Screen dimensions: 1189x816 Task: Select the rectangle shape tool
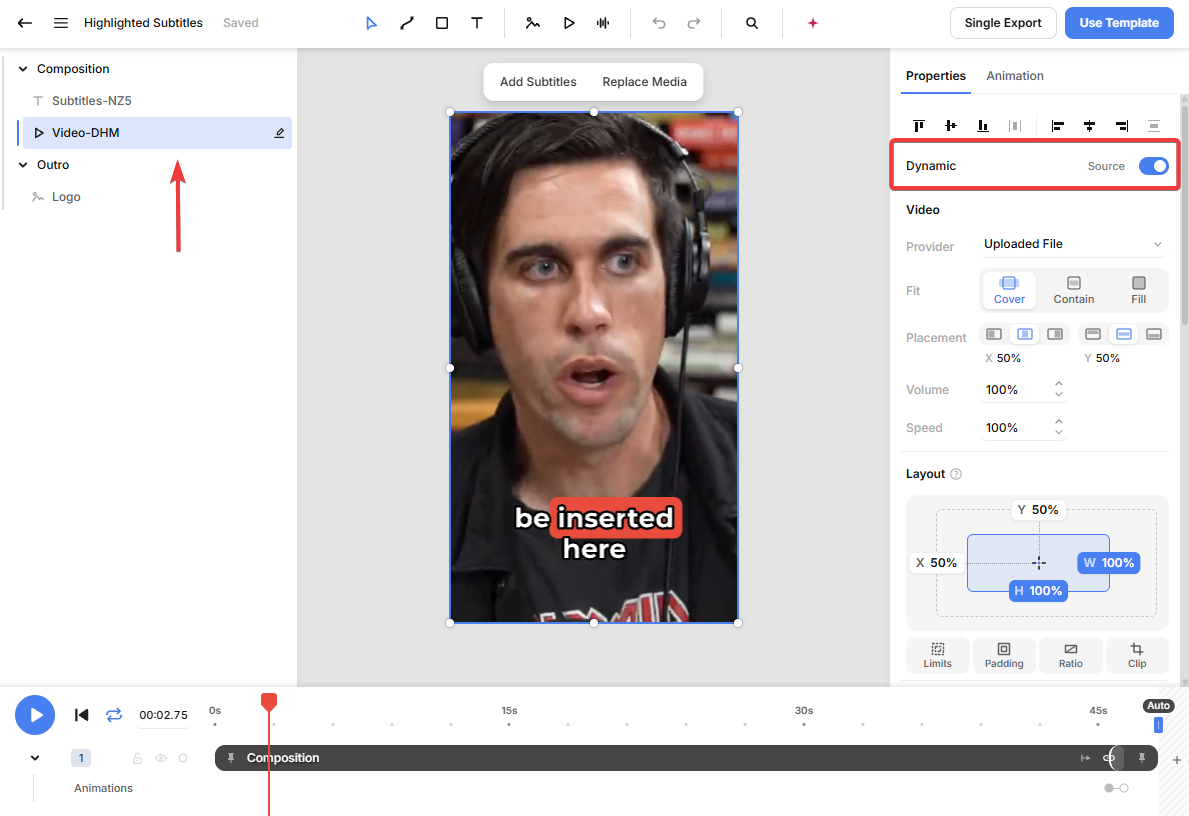click(x=442, y=23)
